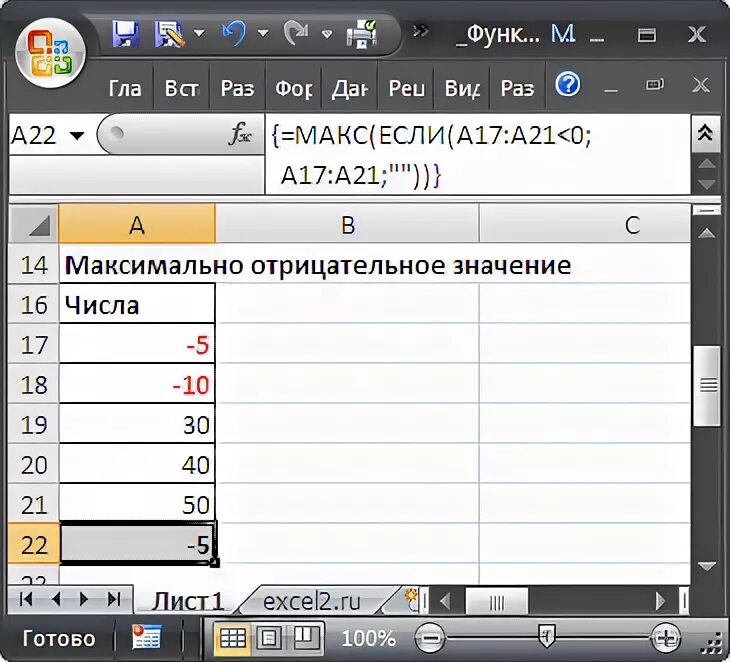The width and height of the screenshot is (730, 662).
Task: Click cell containing -10
Action: click(x=137, y=384)
